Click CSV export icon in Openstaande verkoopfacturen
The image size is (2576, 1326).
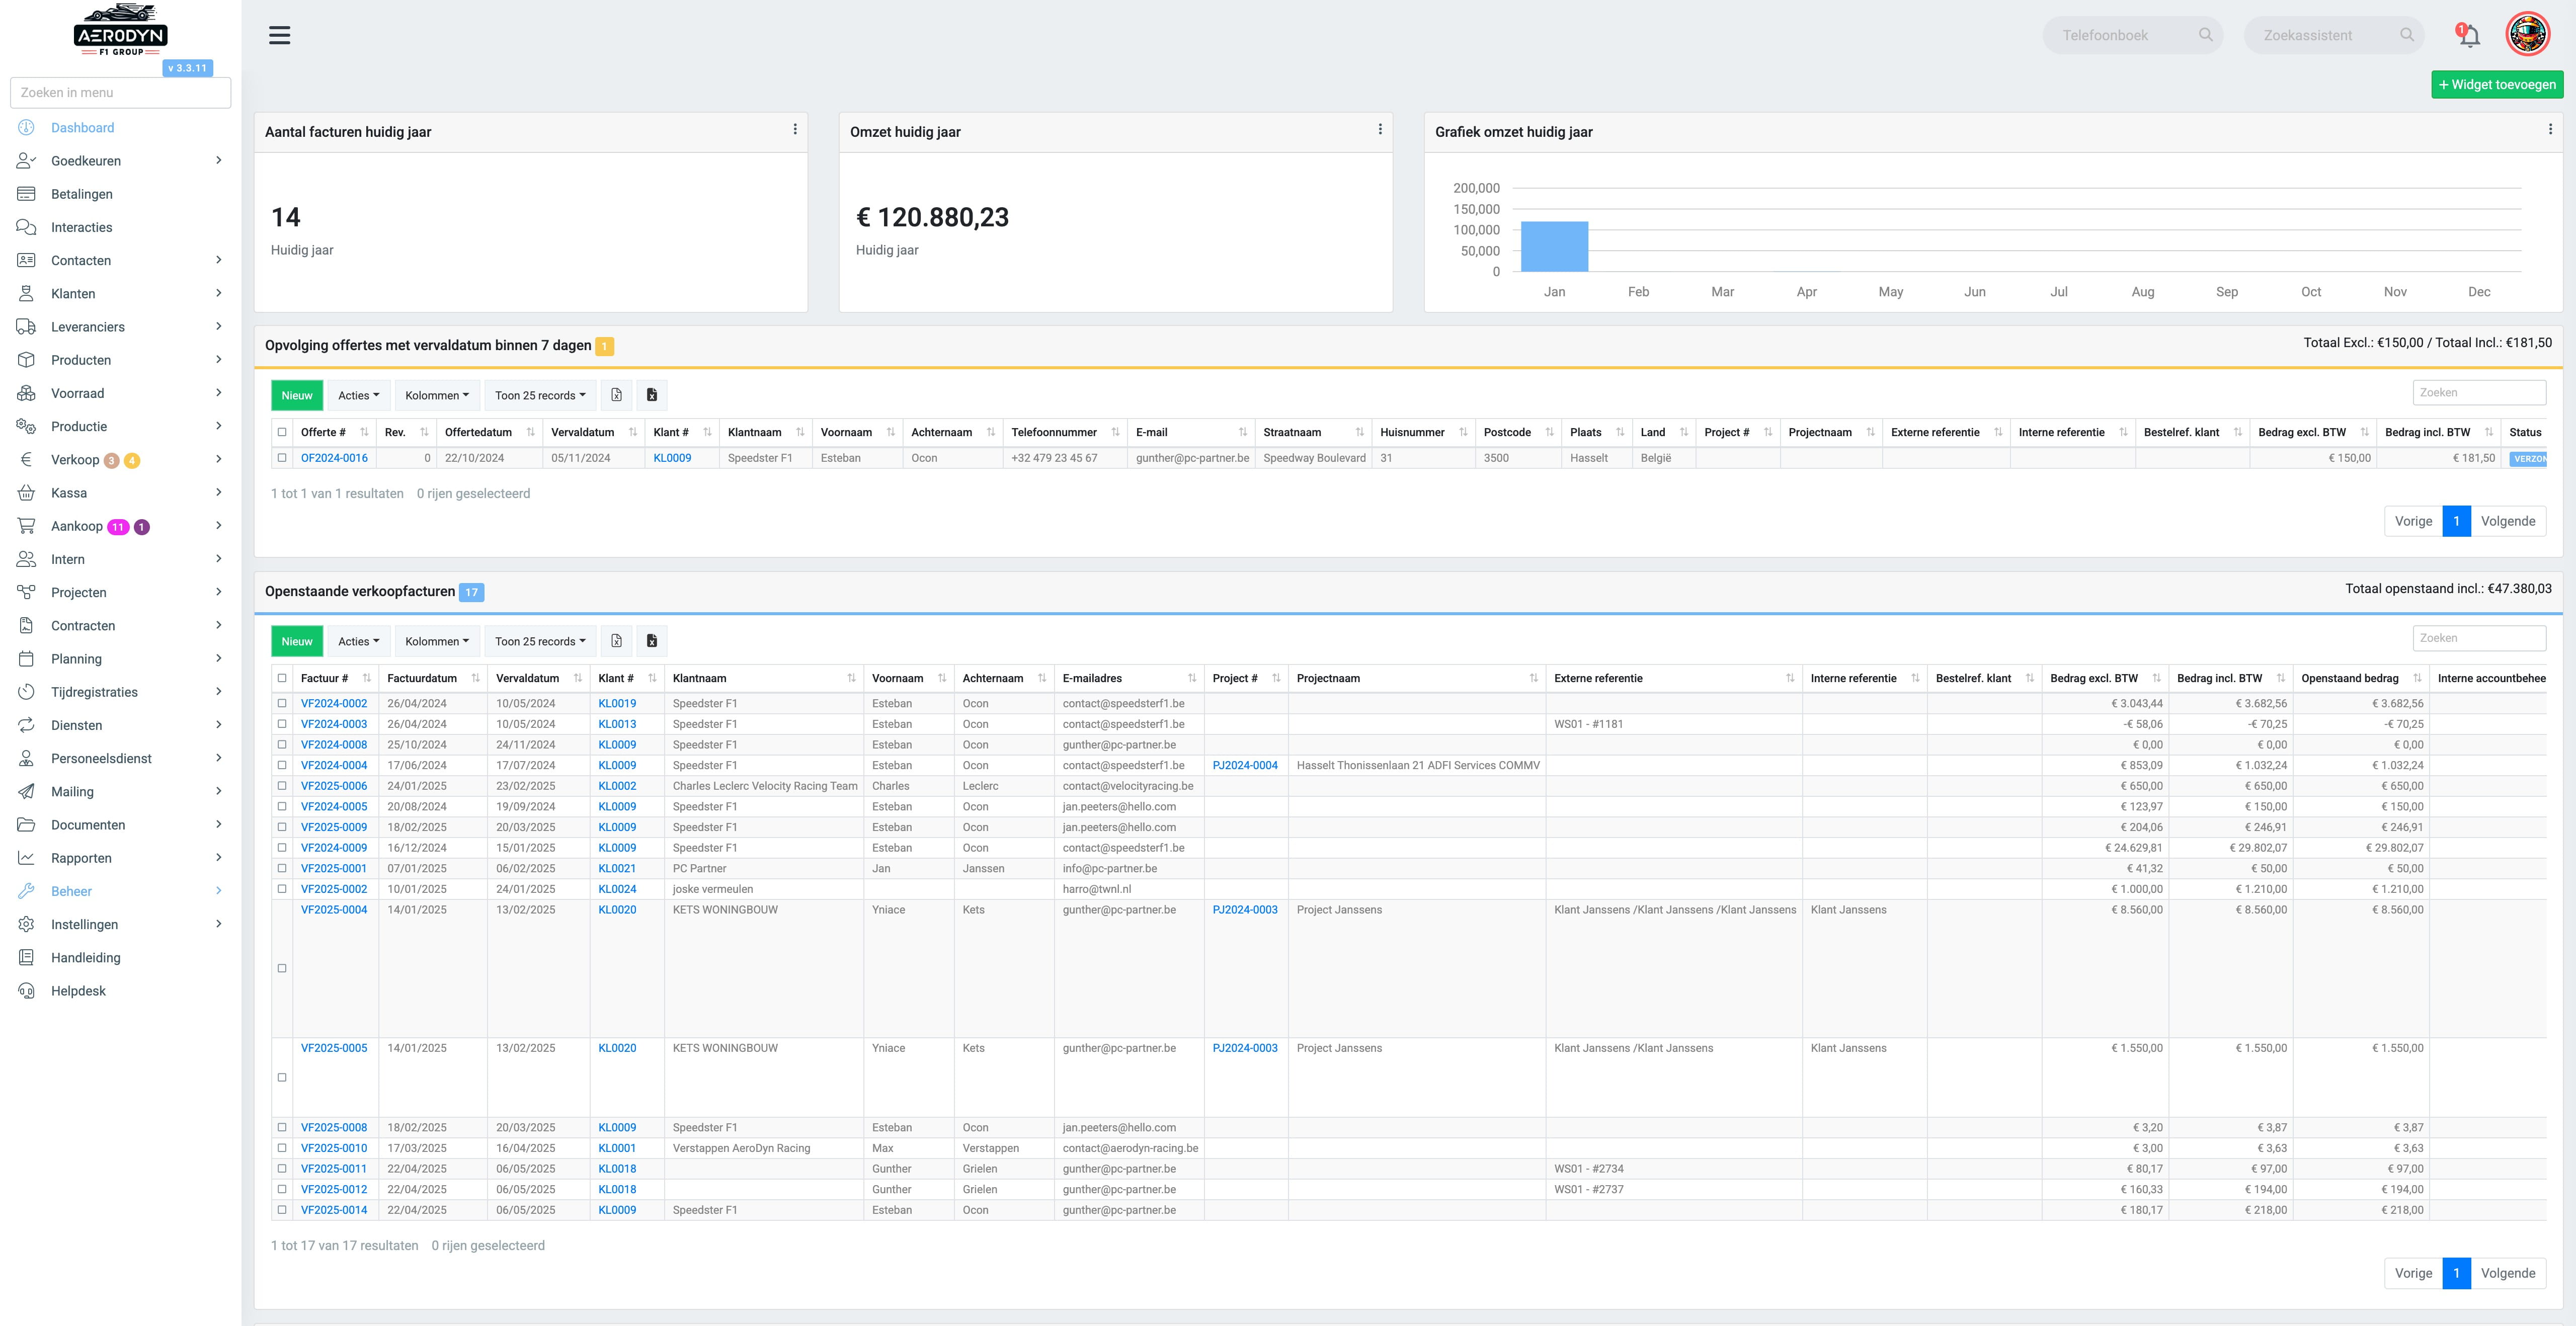point(617,641)
